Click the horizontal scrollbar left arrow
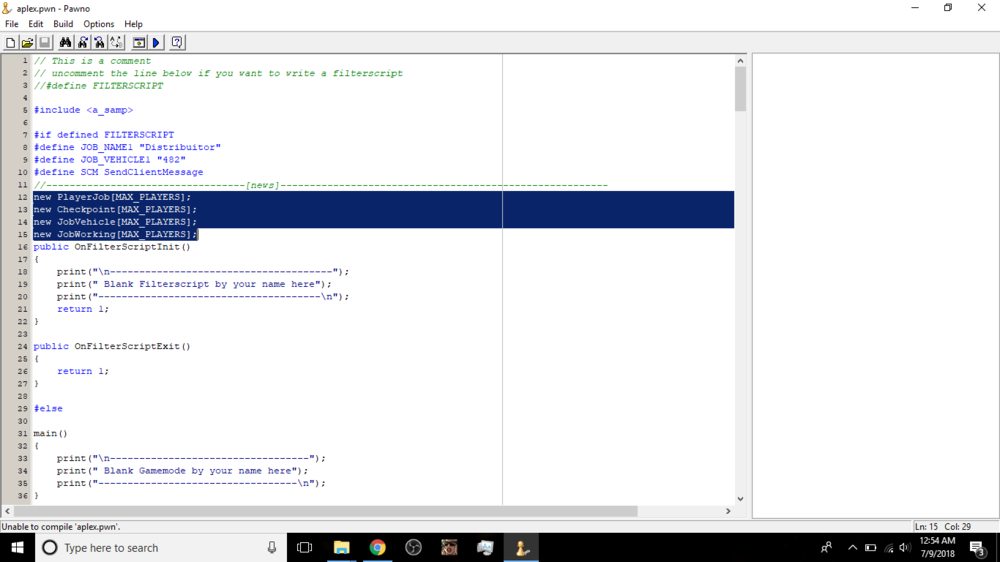The width and height of the screenshot is (1000, 562). click(8, 511)
